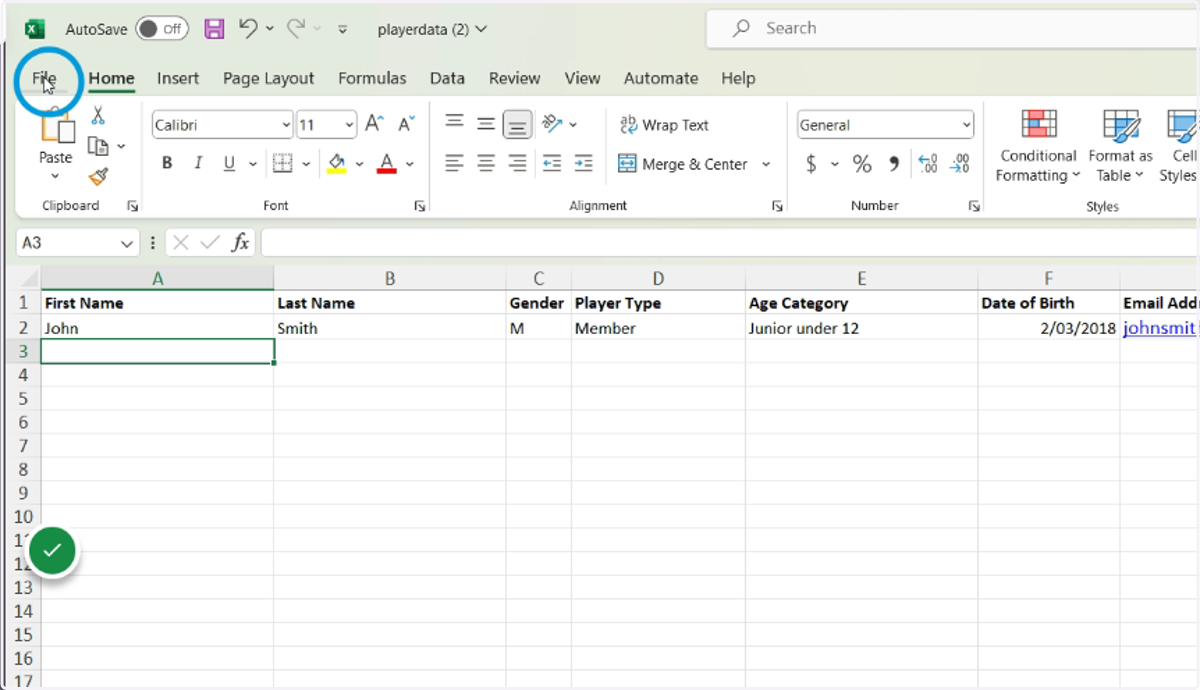Apply Accounting format with dollar sign icon
The height and width of the screenshot is (690, 1200).
coord(811,164)
